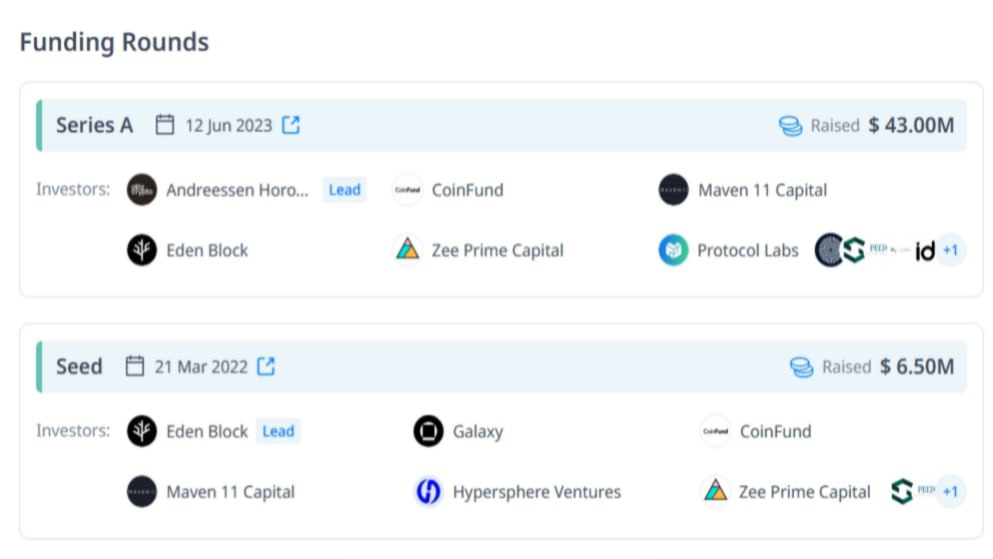Select the Series A round title

point(94,125)
